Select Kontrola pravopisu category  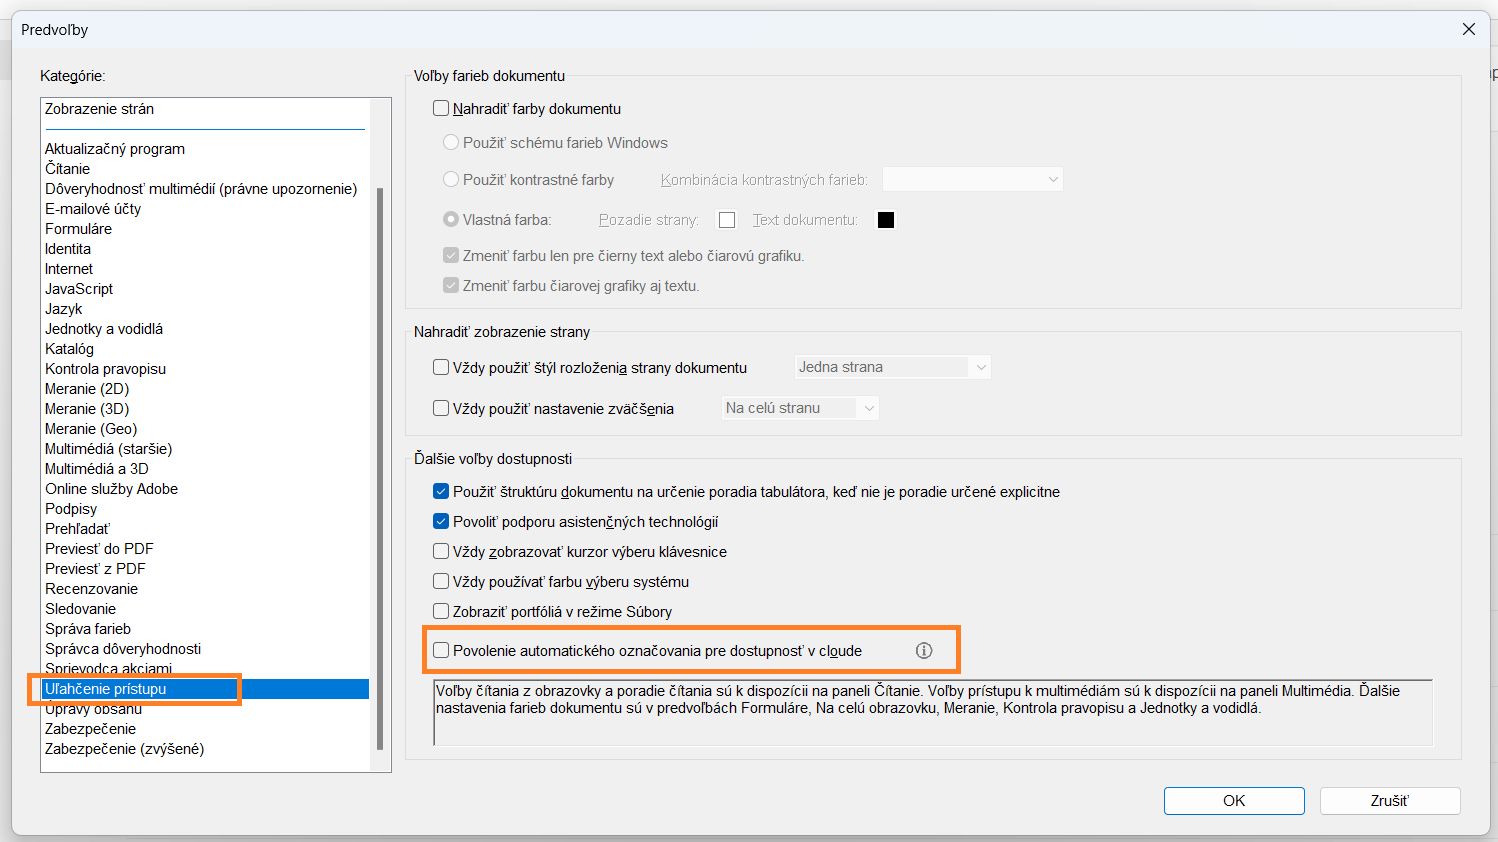coord(106,369)
